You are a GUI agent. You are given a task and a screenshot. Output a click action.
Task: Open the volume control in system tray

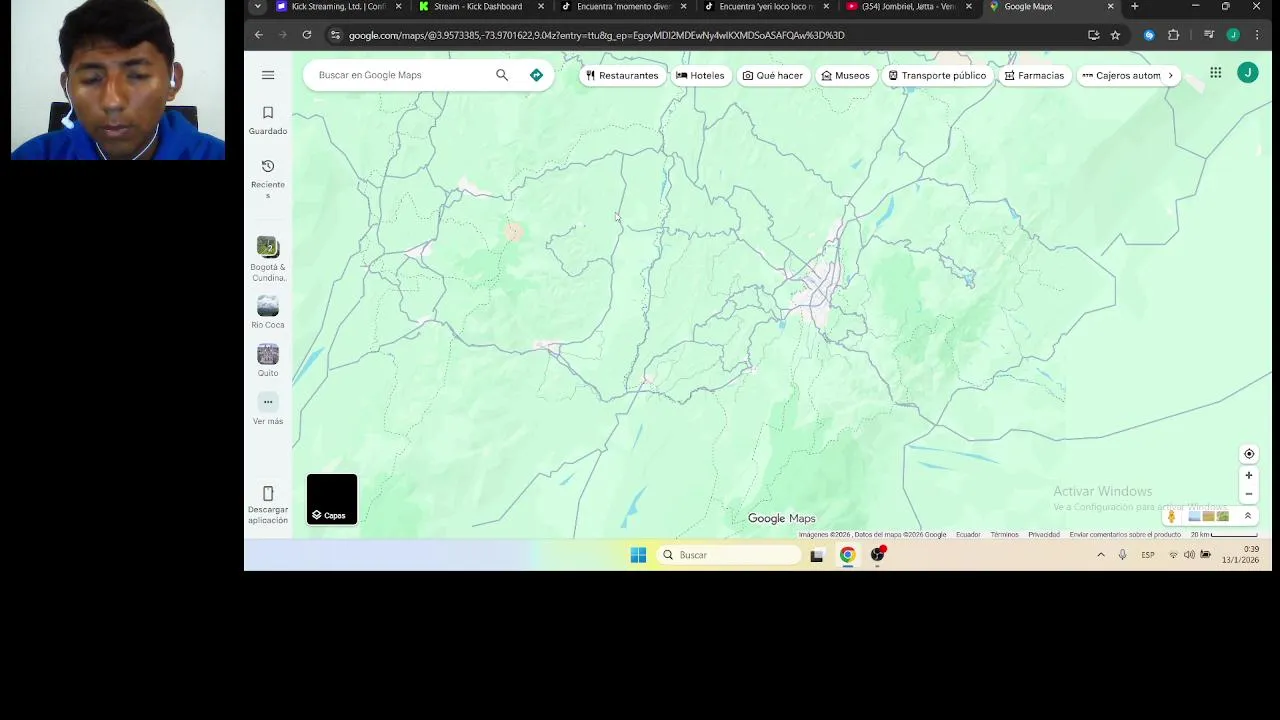point(1189,555)
